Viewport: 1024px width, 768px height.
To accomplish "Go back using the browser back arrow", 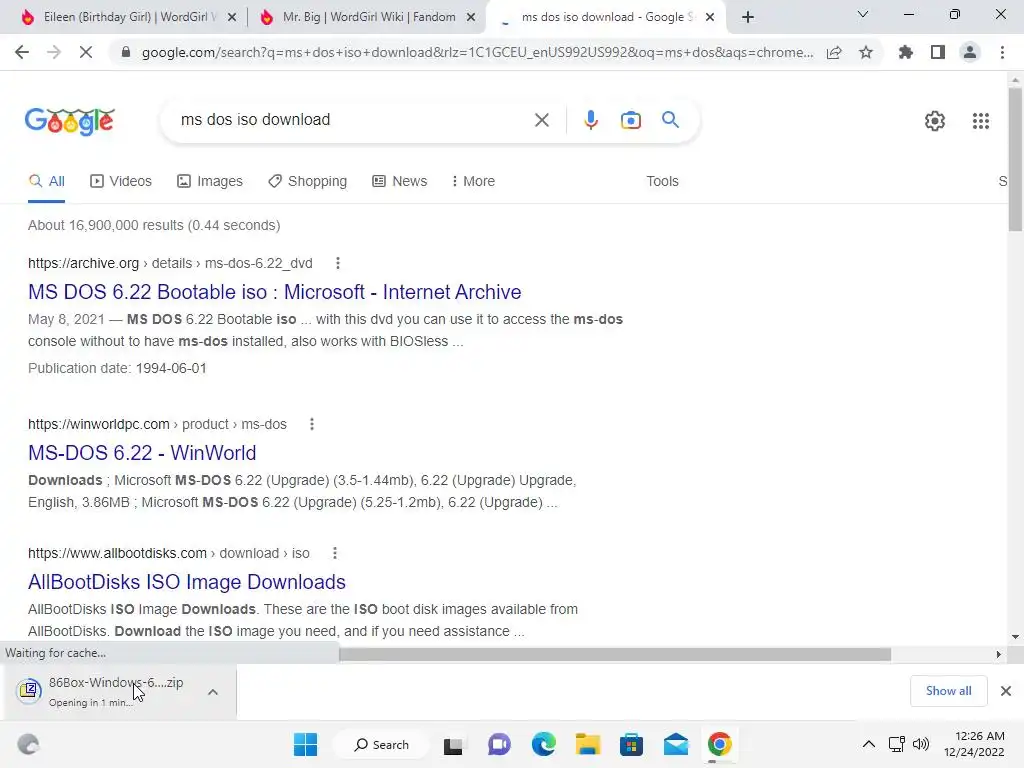I will pos(22,52).
